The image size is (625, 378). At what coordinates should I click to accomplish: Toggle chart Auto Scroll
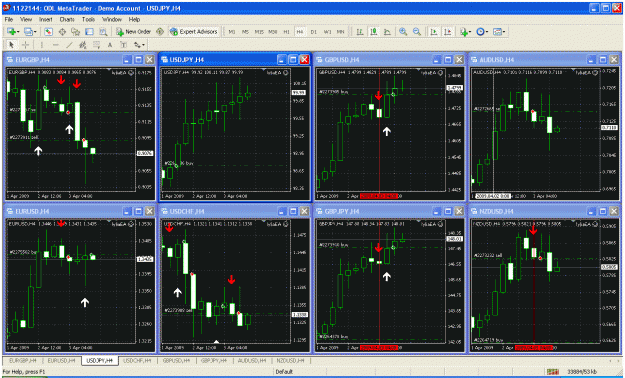tap(434, 32)
